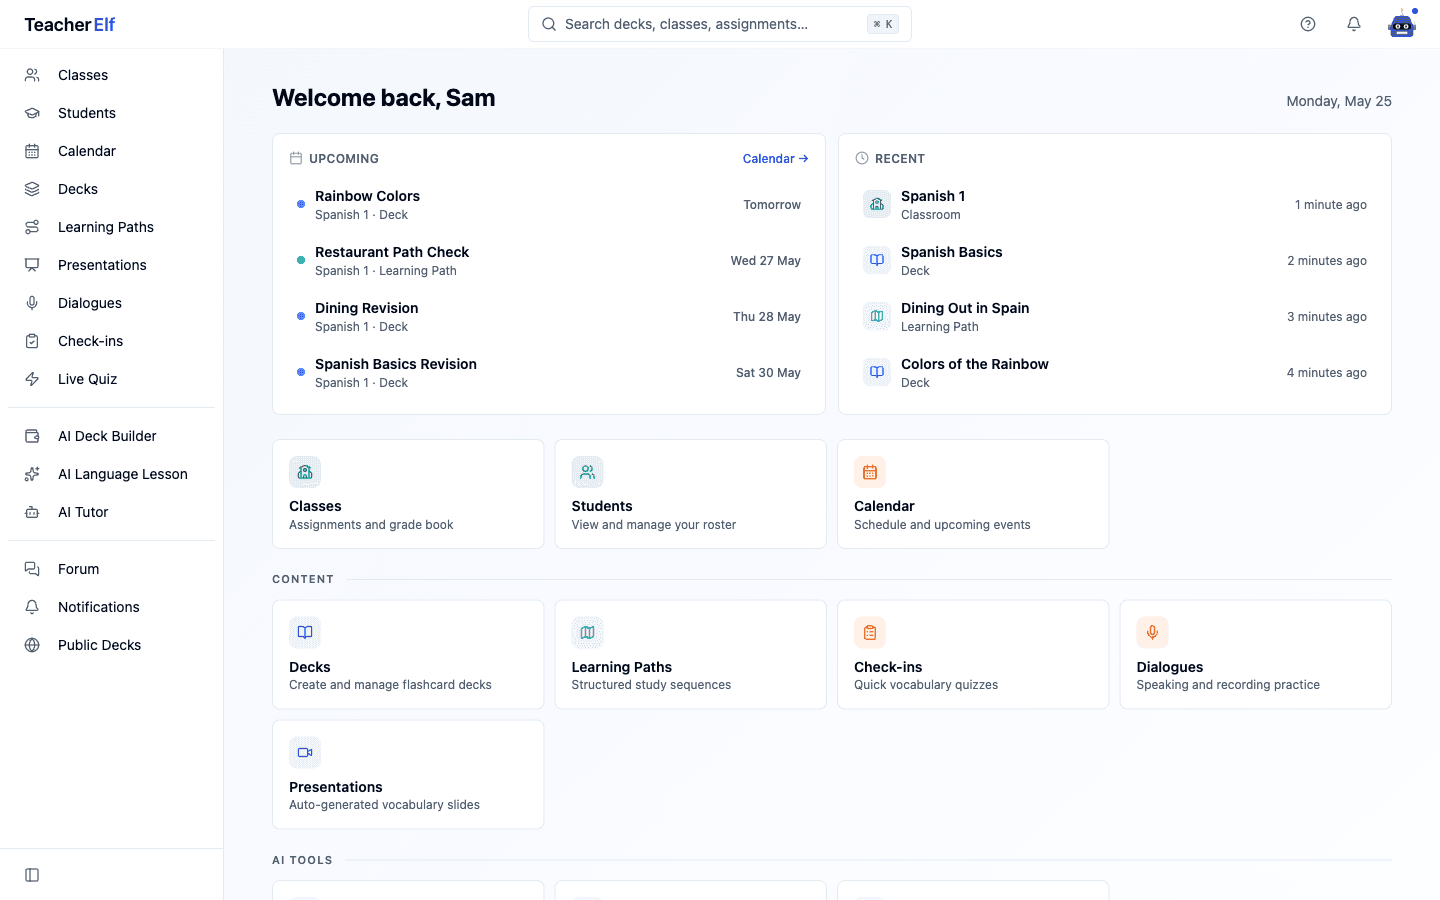1440x900 pixels.
Task: Click the AI Language Lesson sparkle icon
Action: click(x=32, y=474)
